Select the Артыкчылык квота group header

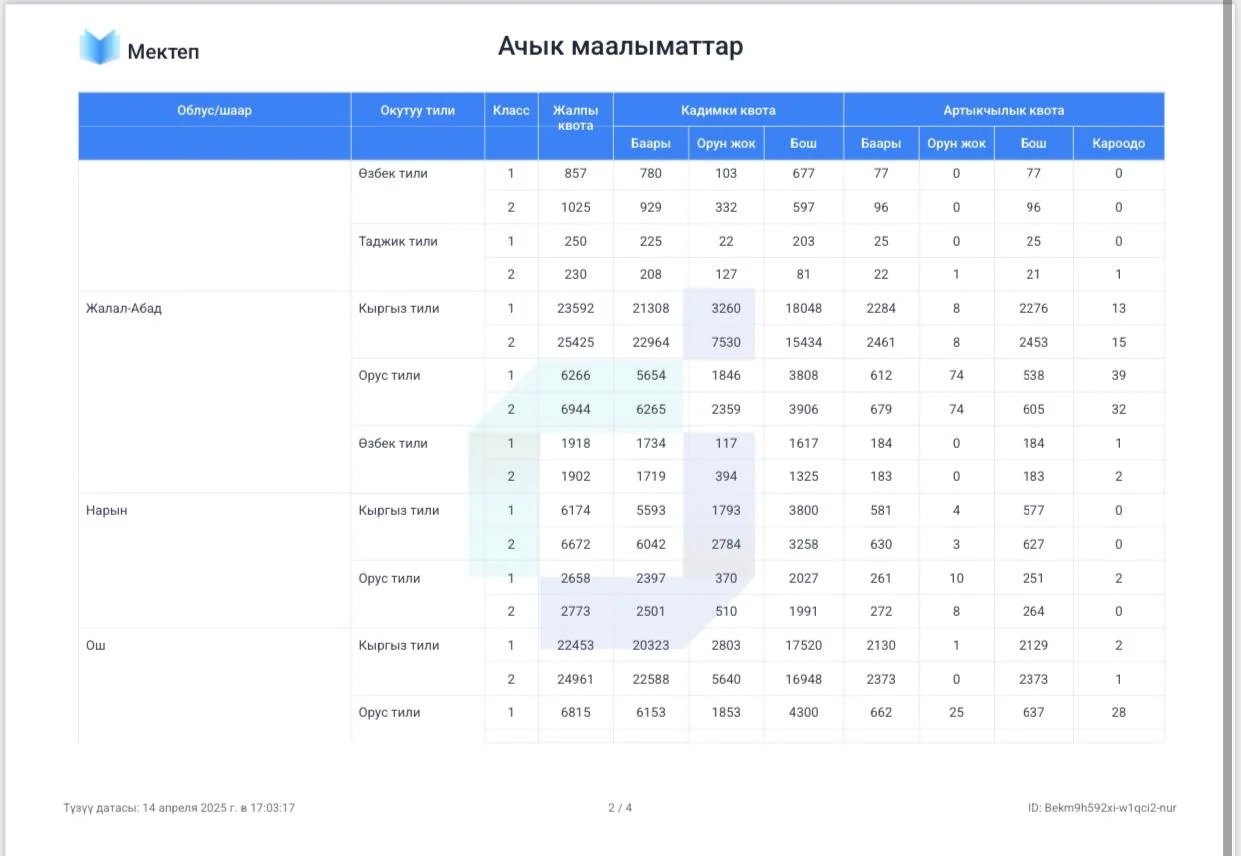click(x=1003, y=110)
